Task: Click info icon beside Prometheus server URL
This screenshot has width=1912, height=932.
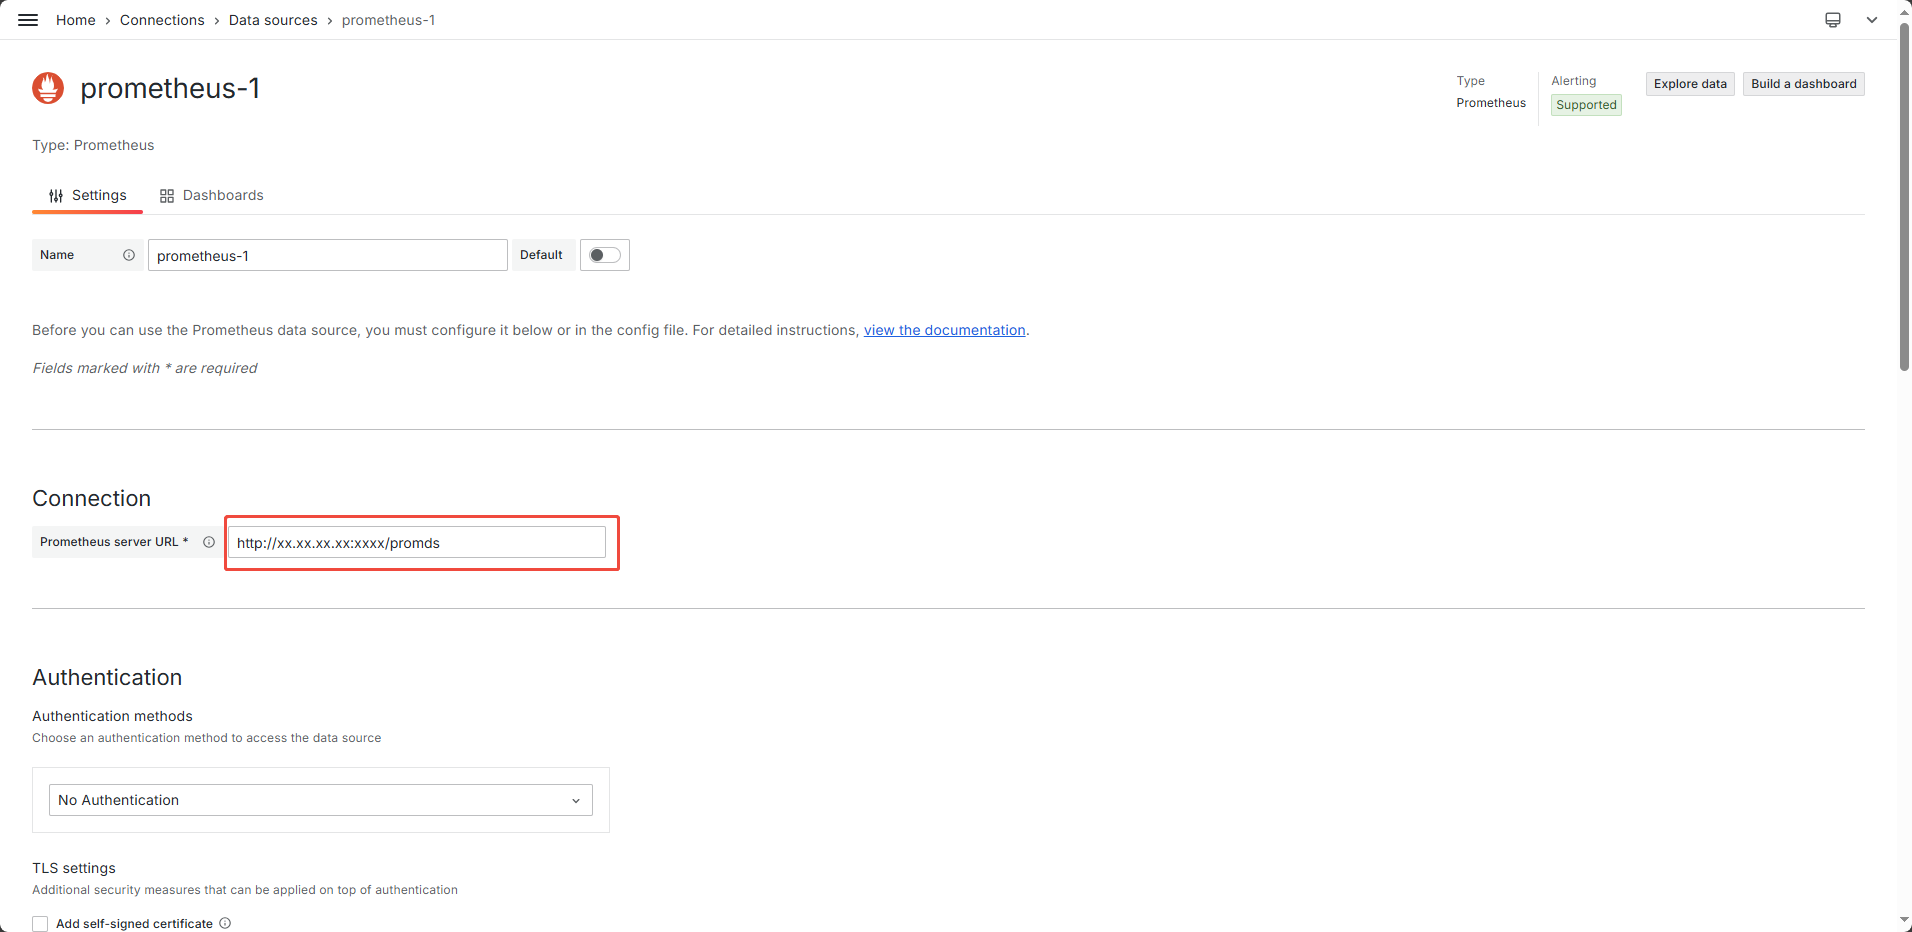Action: click(x=209, y=542)
